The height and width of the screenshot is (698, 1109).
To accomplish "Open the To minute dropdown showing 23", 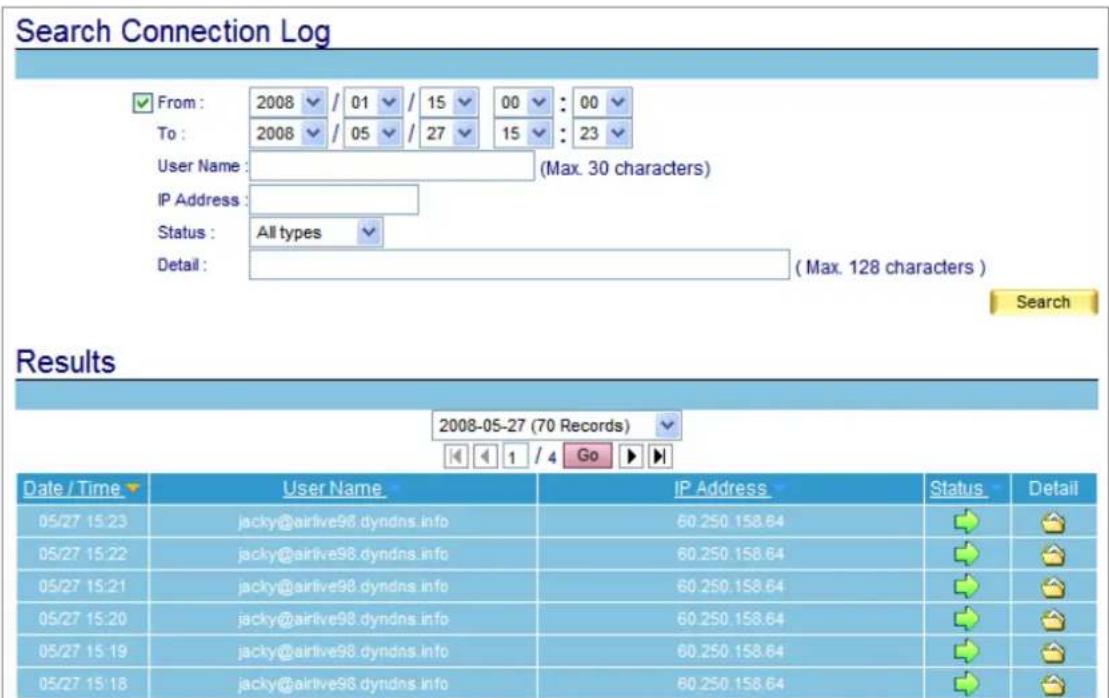I will (x=603, y=134).
